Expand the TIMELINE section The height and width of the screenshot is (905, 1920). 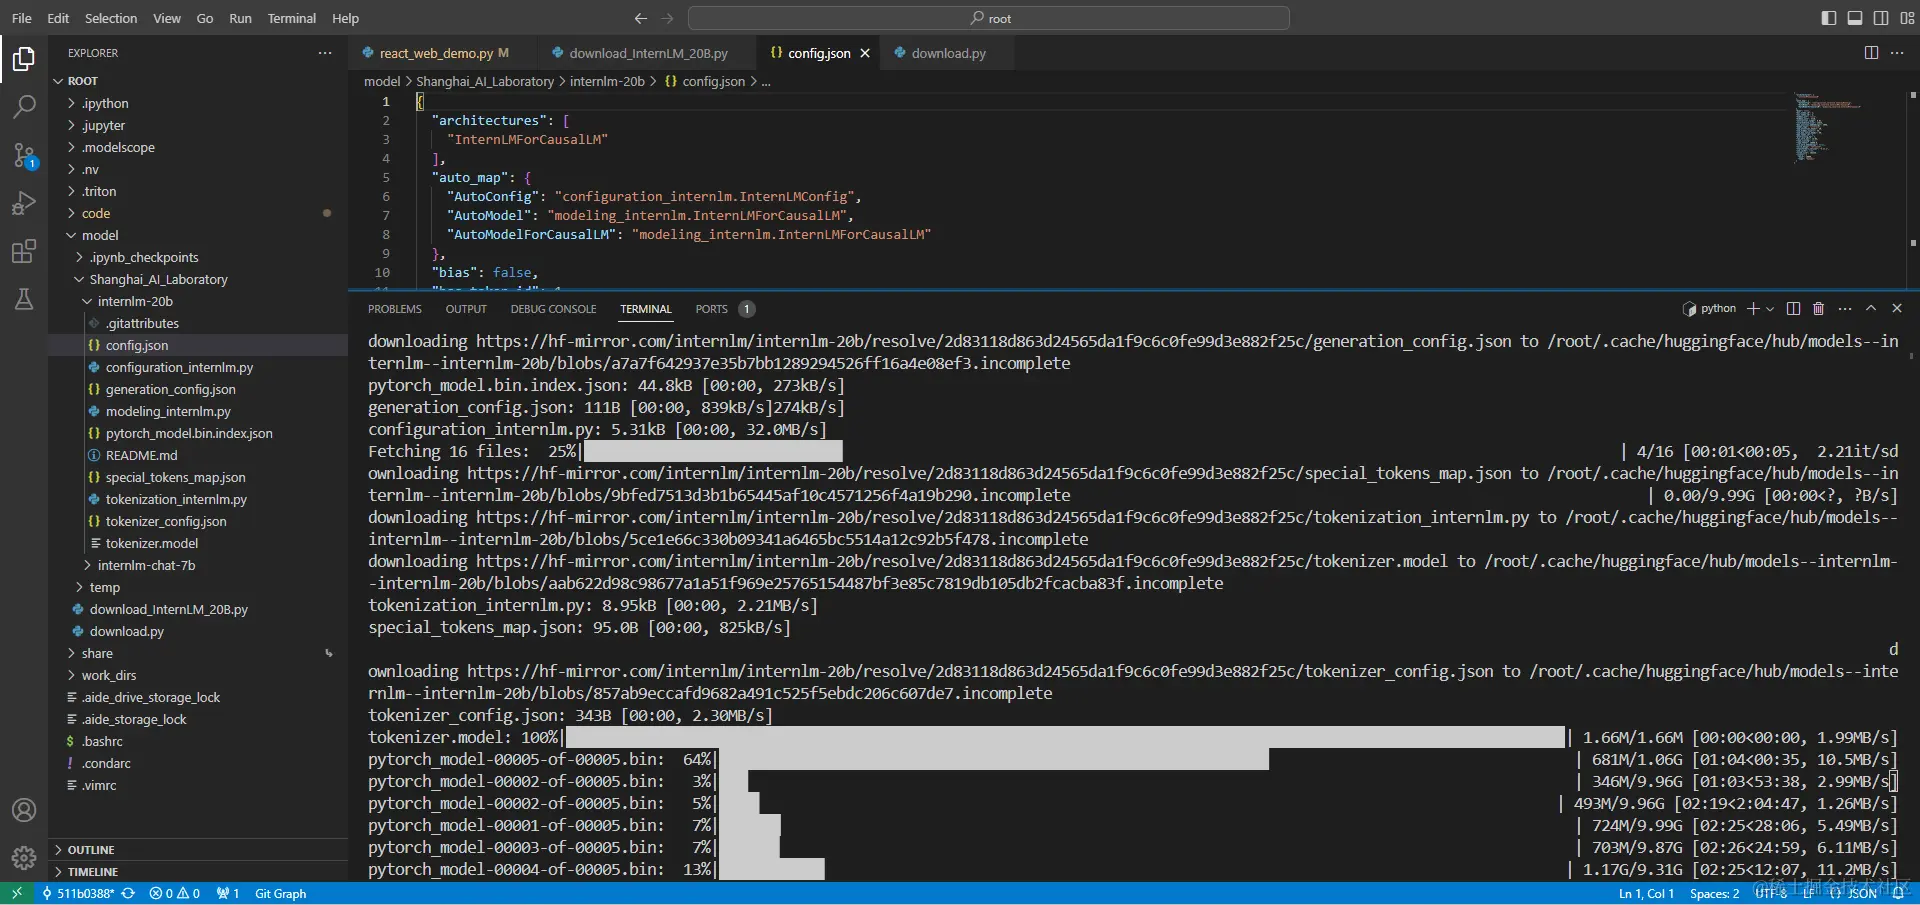pyautogui.click(x=200, y=872)
